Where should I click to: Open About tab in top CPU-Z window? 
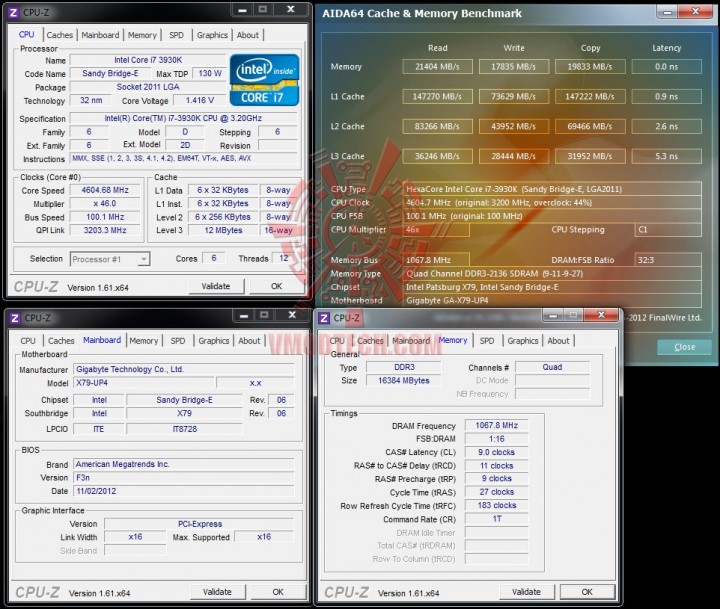248,35
